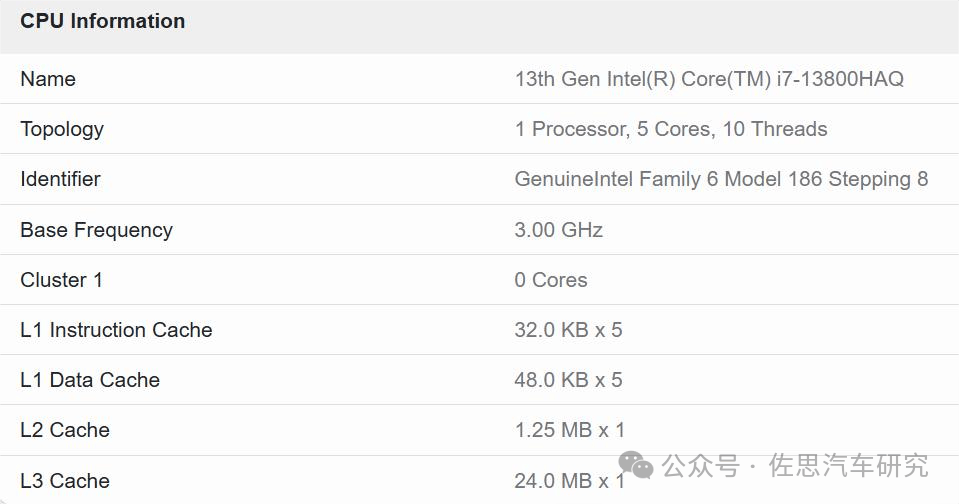The width and height of the screenshot is (959, 504).
Task: Select the L1 Instruction Cache label
Action: point(116,330)
